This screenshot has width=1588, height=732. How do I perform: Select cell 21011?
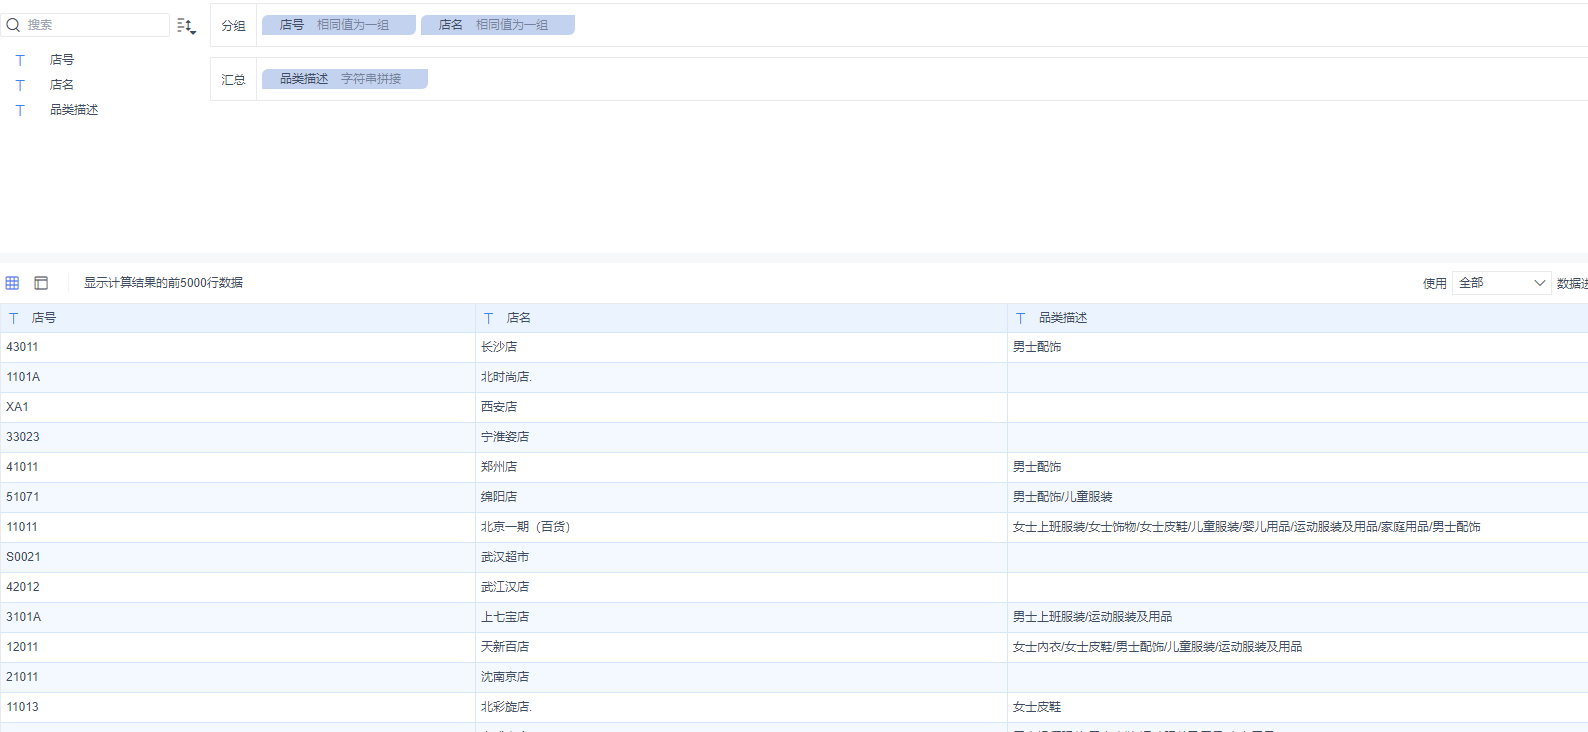click(238, 677)
